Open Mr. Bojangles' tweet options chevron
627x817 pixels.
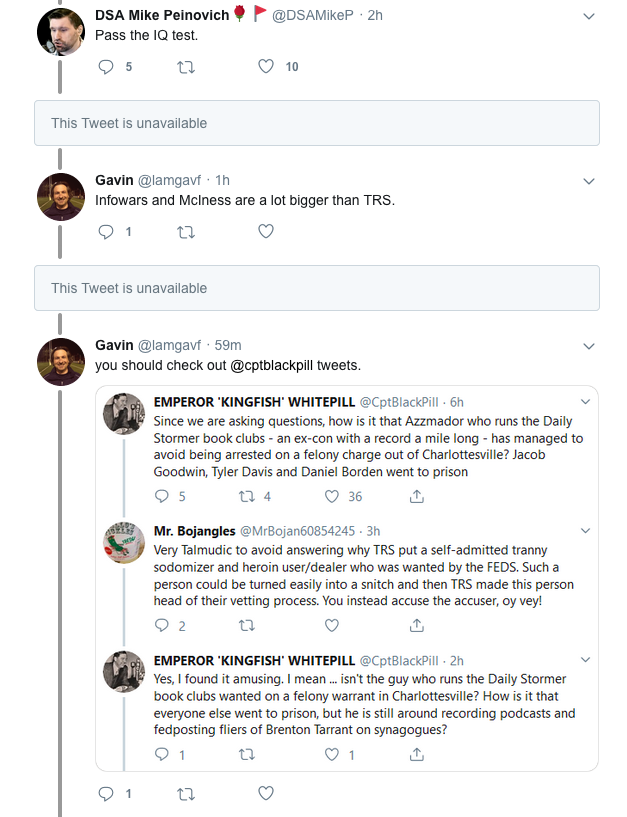(584, 531)
